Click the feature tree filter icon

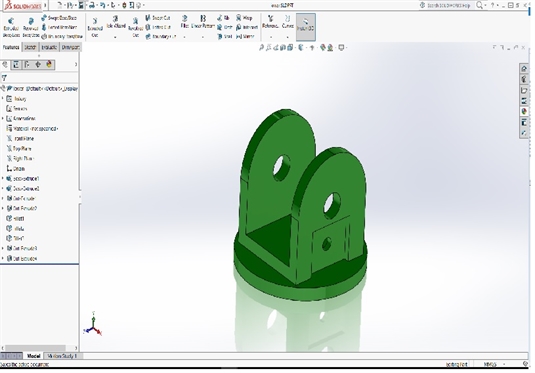pyautogui.click(x=4, y=78)
